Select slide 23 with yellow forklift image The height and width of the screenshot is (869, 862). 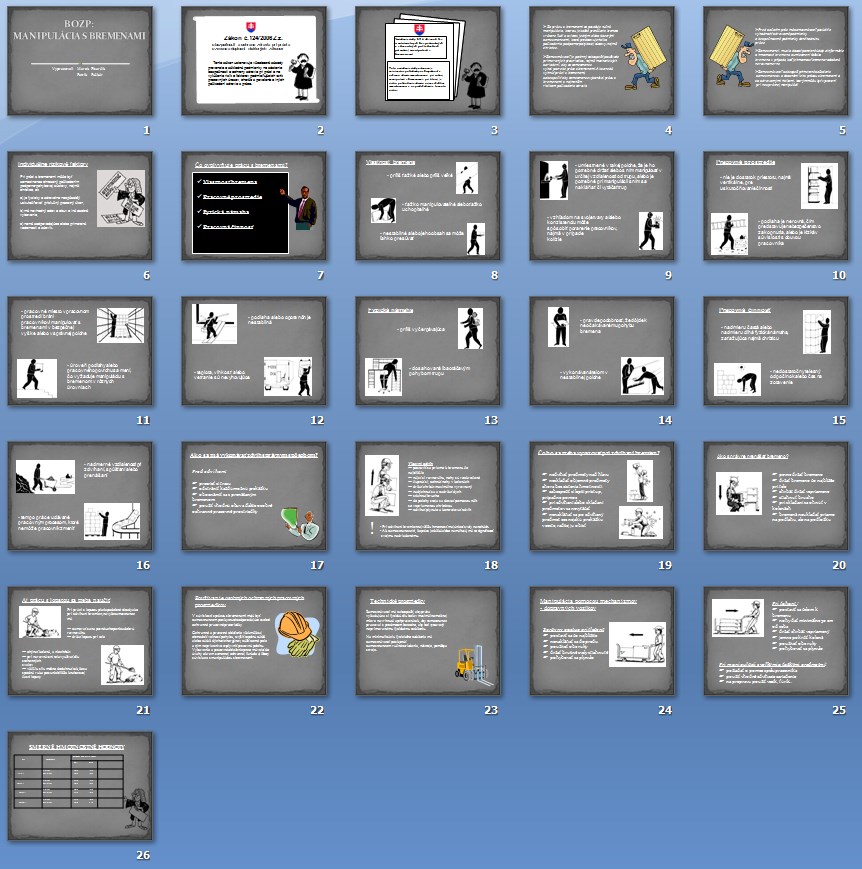pos(428,642)
